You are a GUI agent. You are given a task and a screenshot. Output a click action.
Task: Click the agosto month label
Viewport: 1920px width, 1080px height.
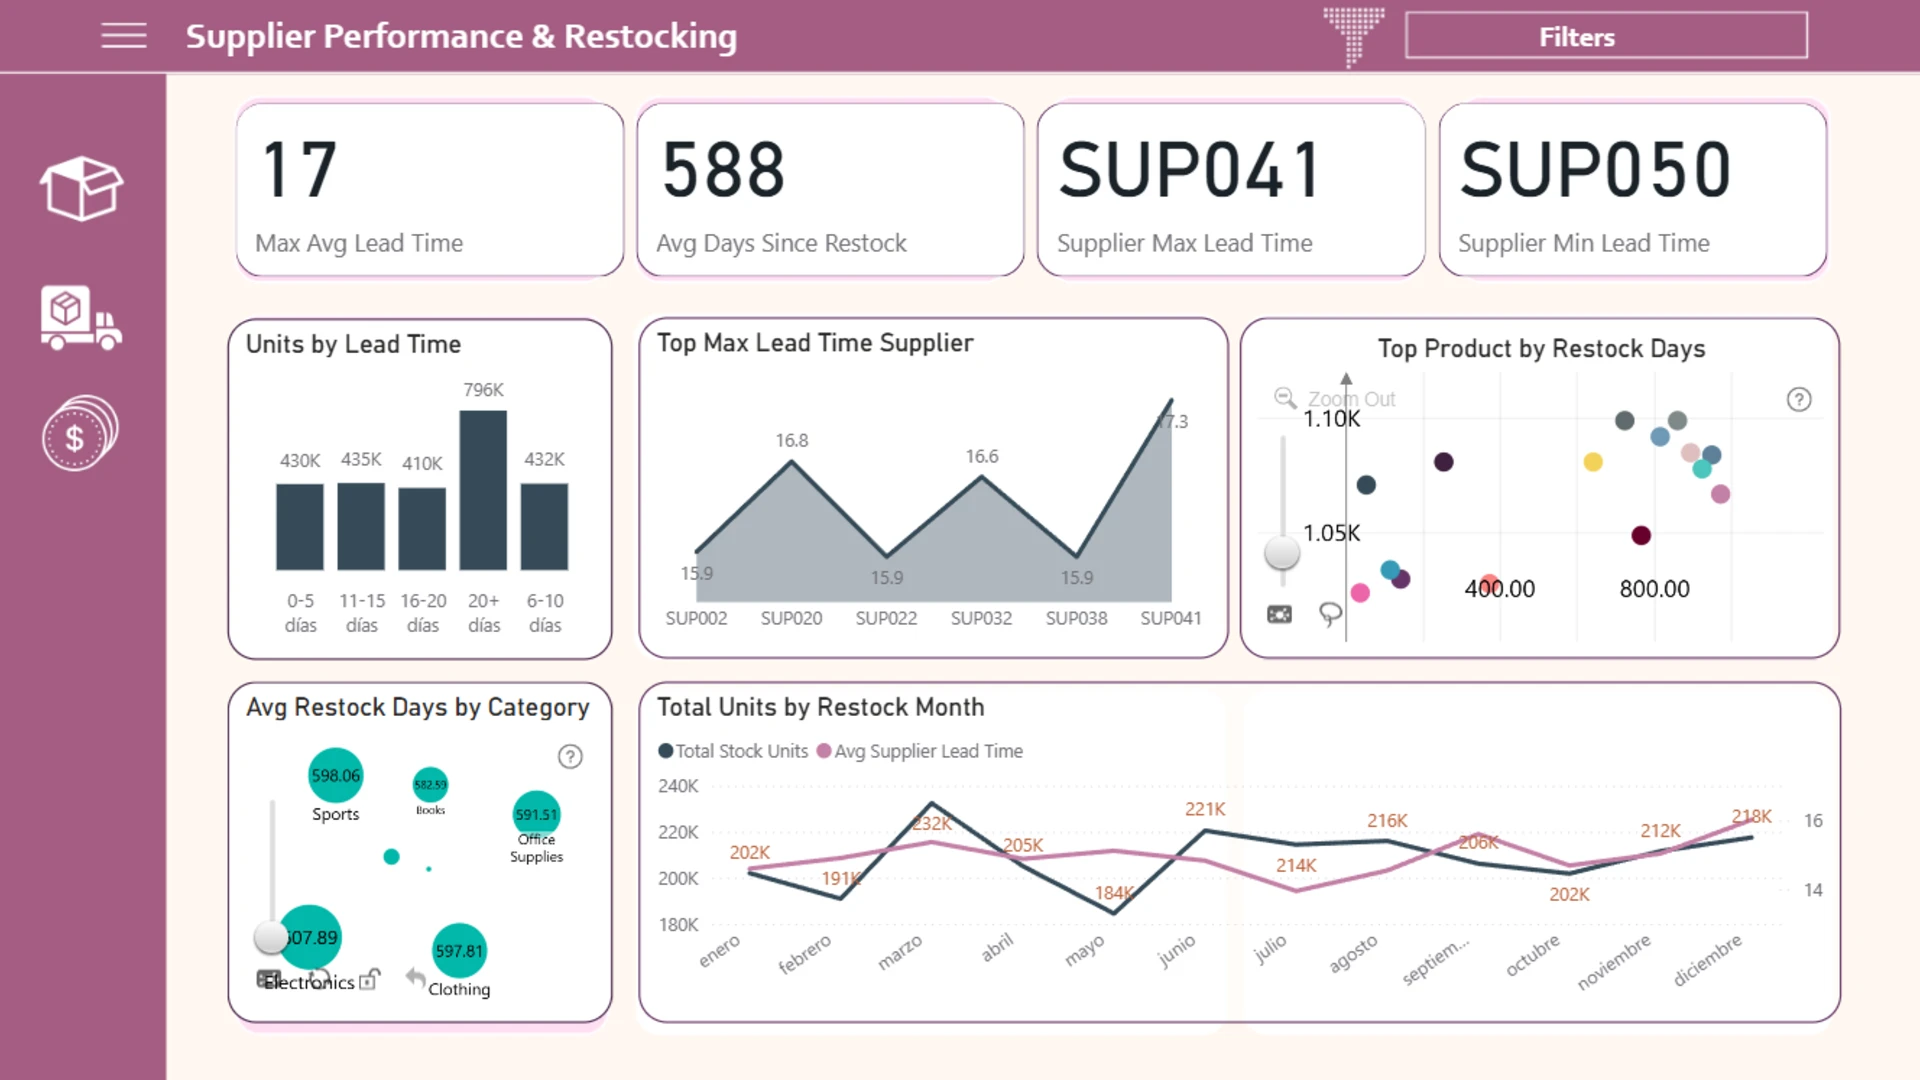click(x=1353, y=954)
